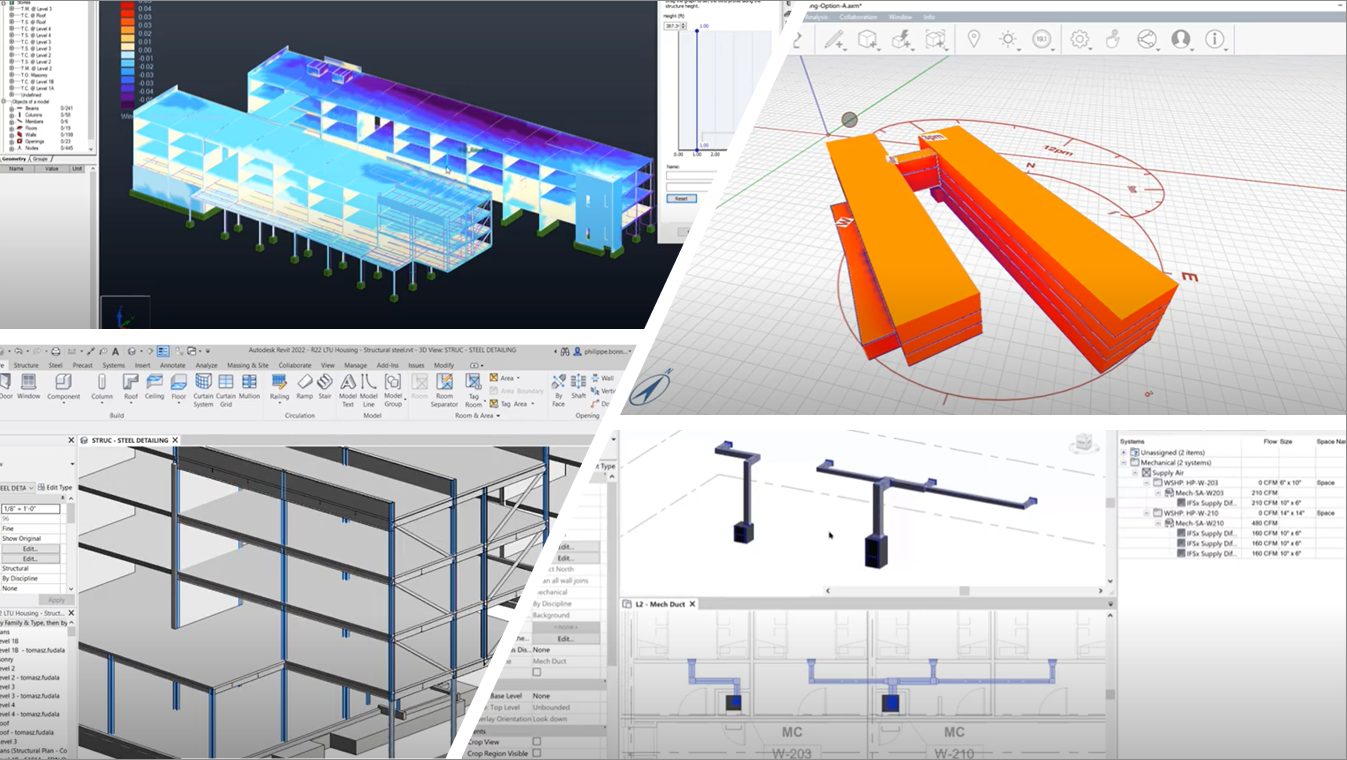The width and height of the screenshot is (1347, 760).
Task: Switch to the Annotate ribbon tab
Action: 173,366
